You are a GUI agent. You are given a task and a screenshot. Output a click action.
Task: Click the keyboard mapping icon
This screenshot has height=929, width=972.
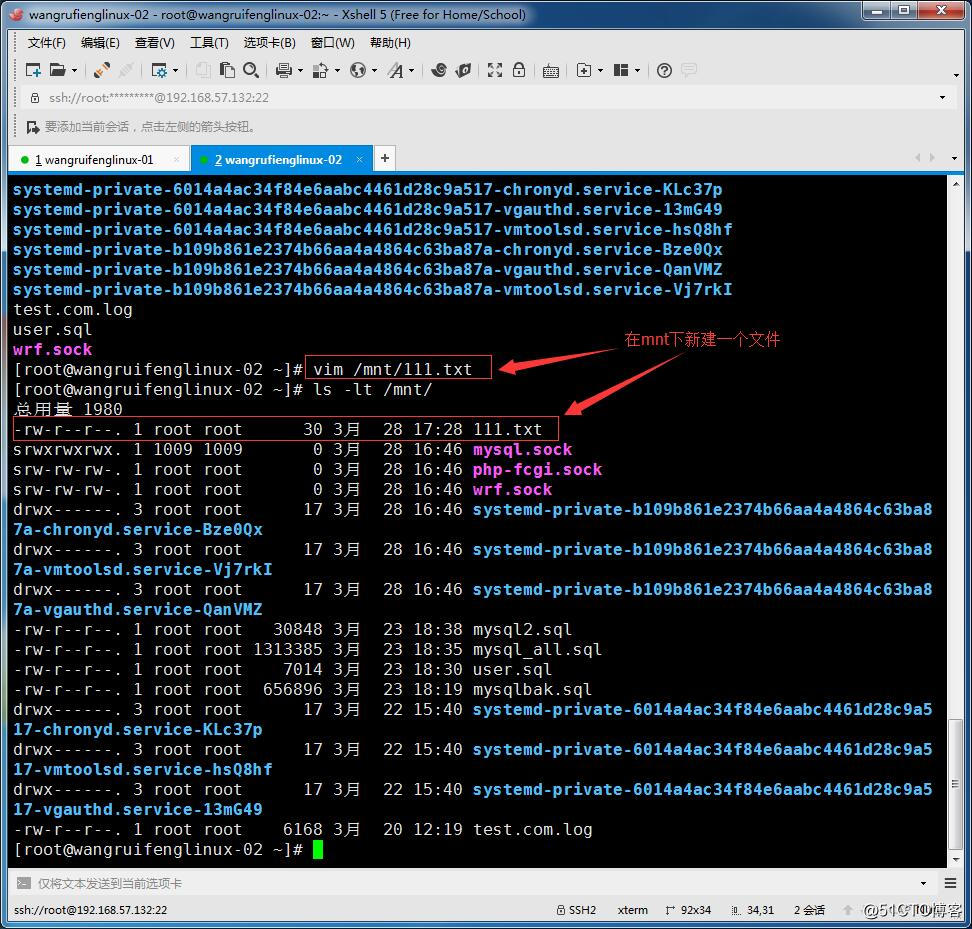(550, 71)
